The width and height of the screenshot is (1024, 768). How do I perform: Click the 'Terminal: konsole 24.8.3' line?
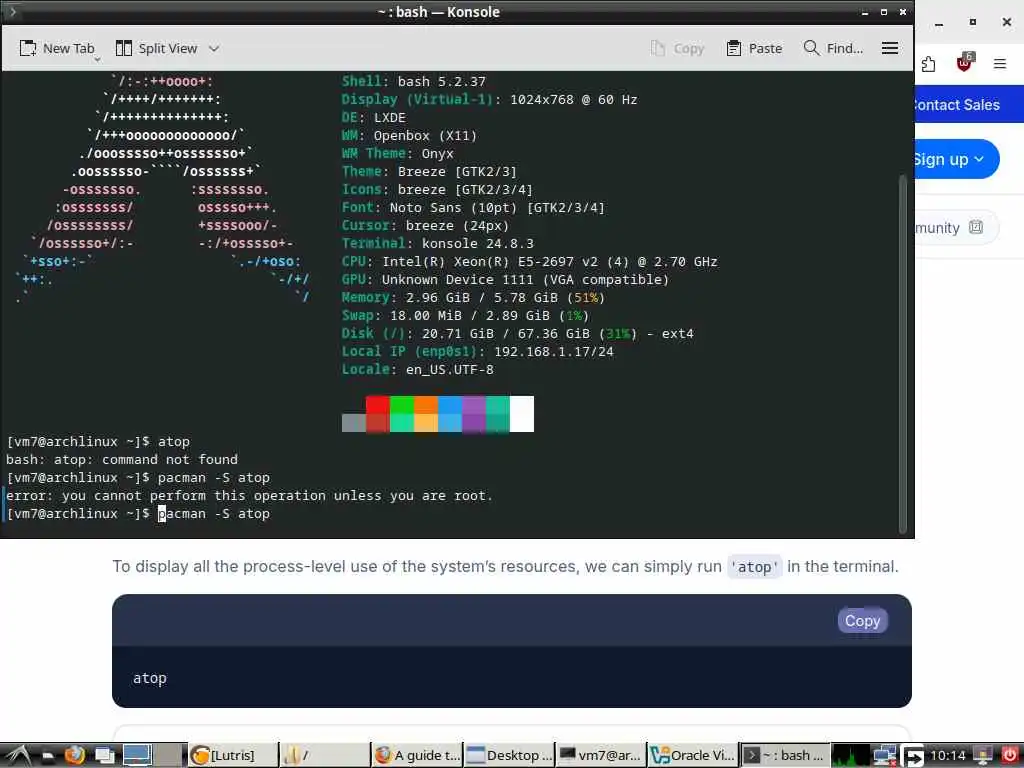[438, 244]
